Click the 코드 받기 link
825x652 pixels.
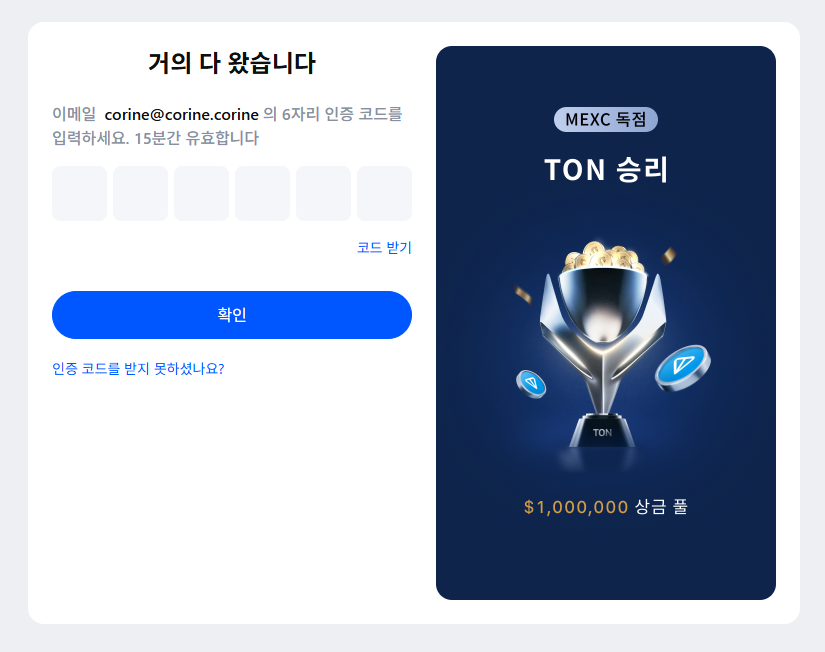pyautogui.click(x=385, y=247)
